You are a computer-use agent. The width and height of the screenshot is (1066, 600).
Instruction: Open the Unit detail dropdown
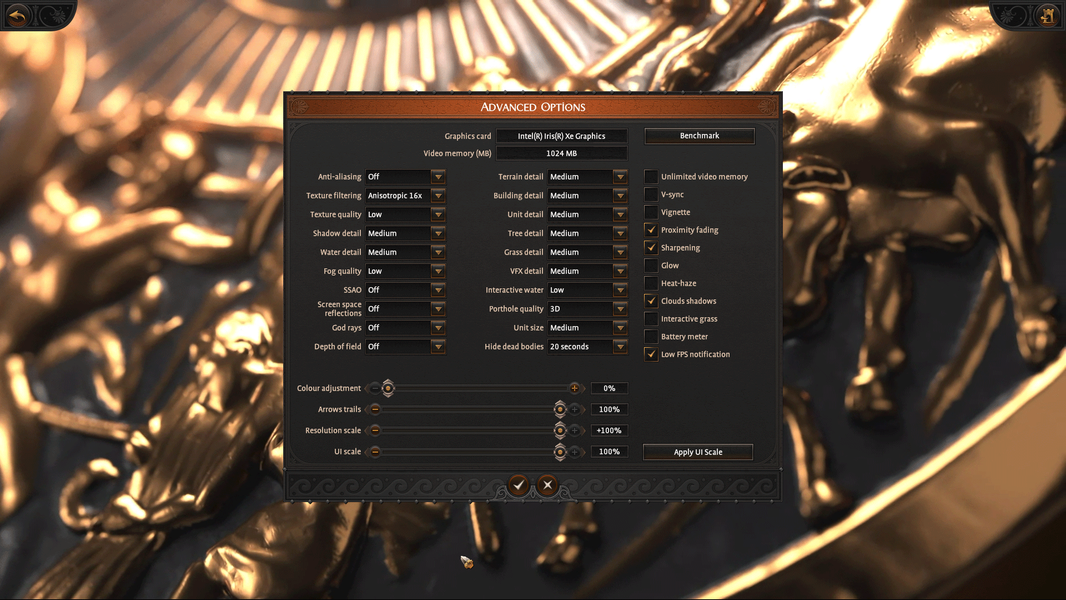[587, 214]
